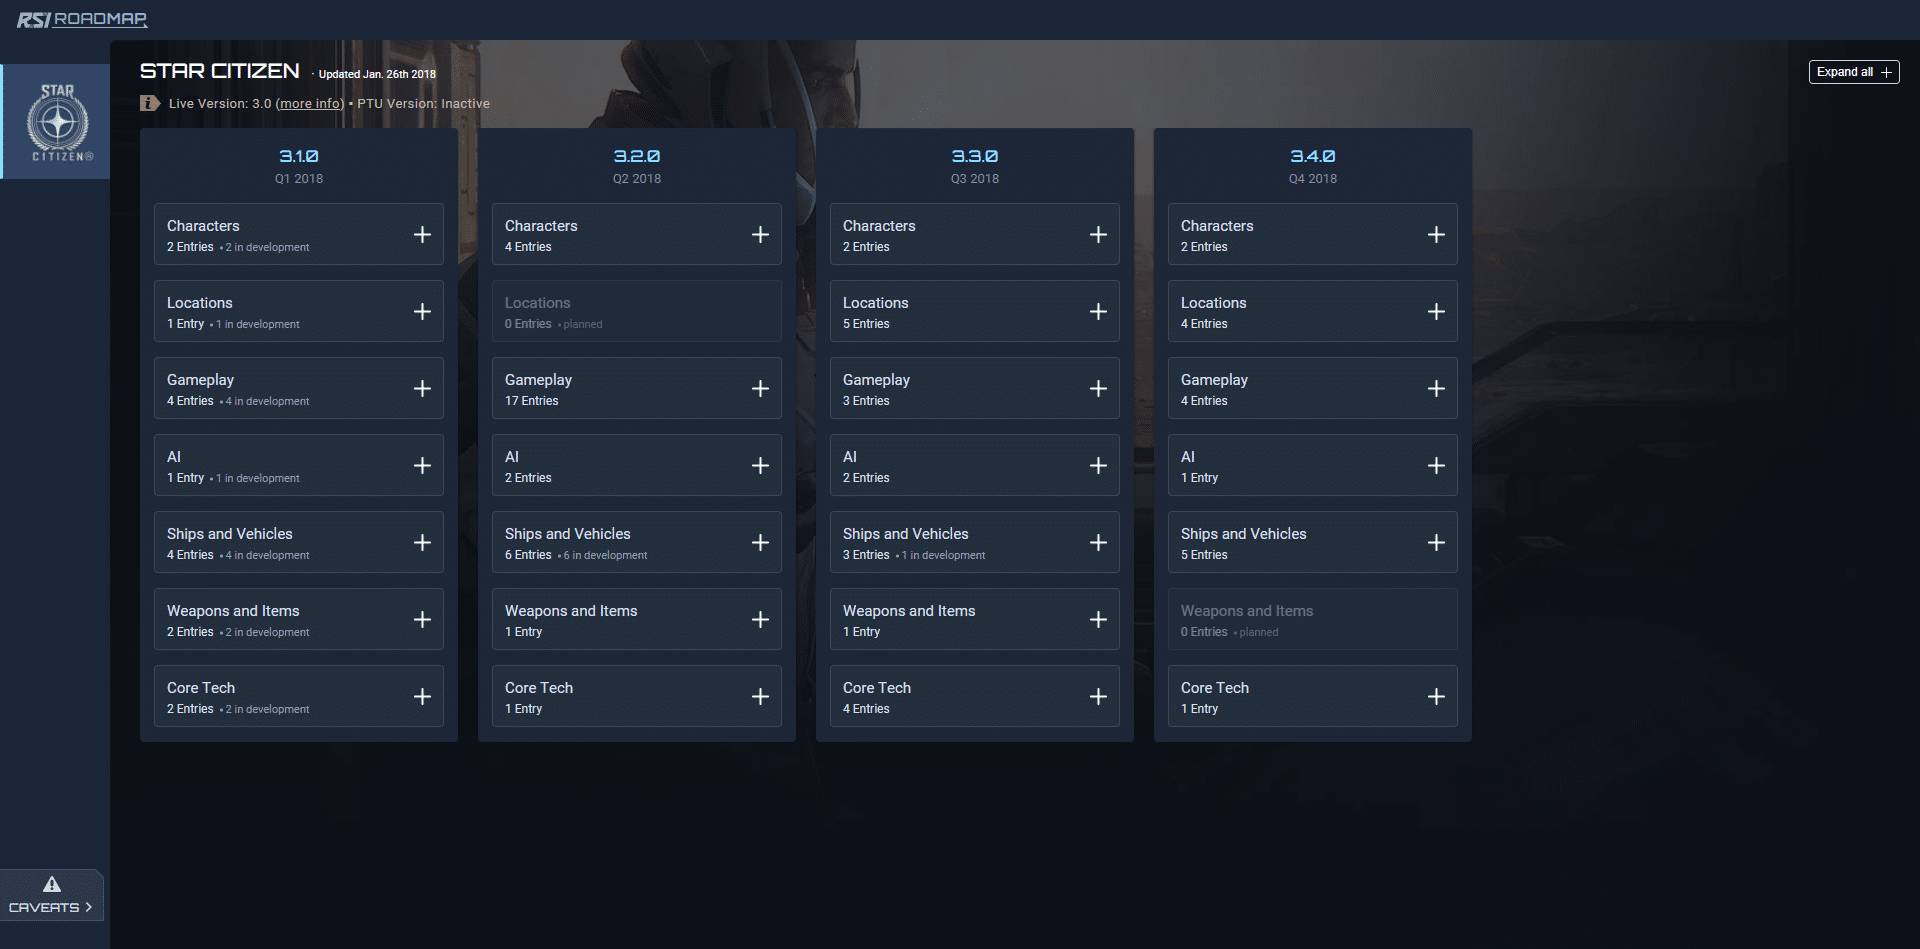The width and height of the screenshot is (1920, 949).
Task: Click plus icon on 3.2.0 Gameplay
Action: tap(760, 389)
